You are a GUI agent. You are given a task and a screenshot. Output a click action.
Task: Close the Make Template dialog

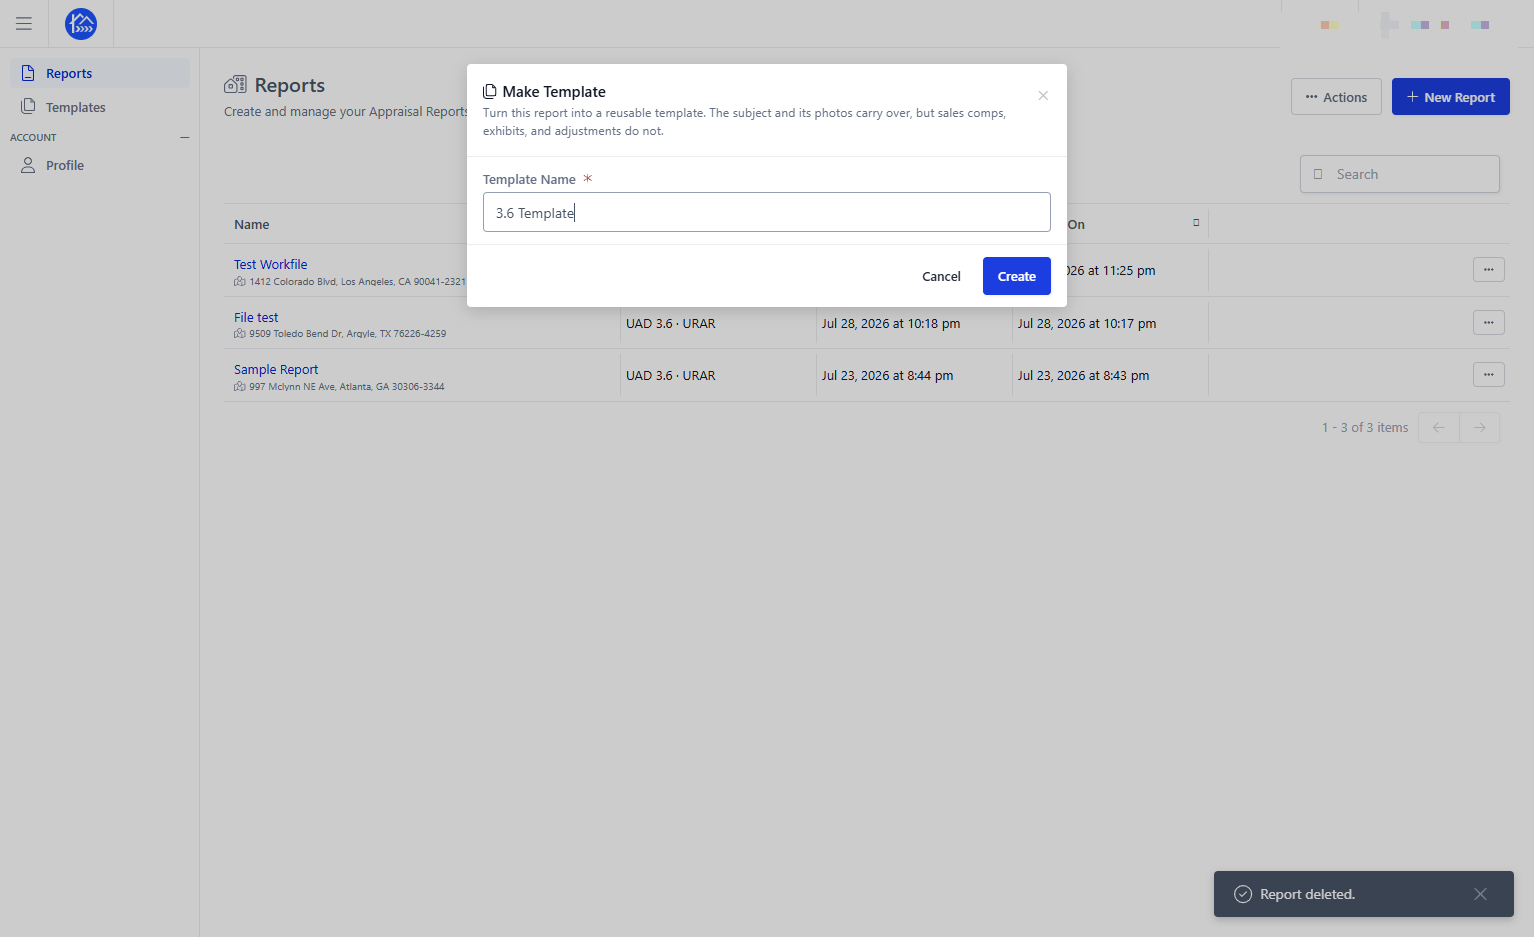click(1043, 96)
